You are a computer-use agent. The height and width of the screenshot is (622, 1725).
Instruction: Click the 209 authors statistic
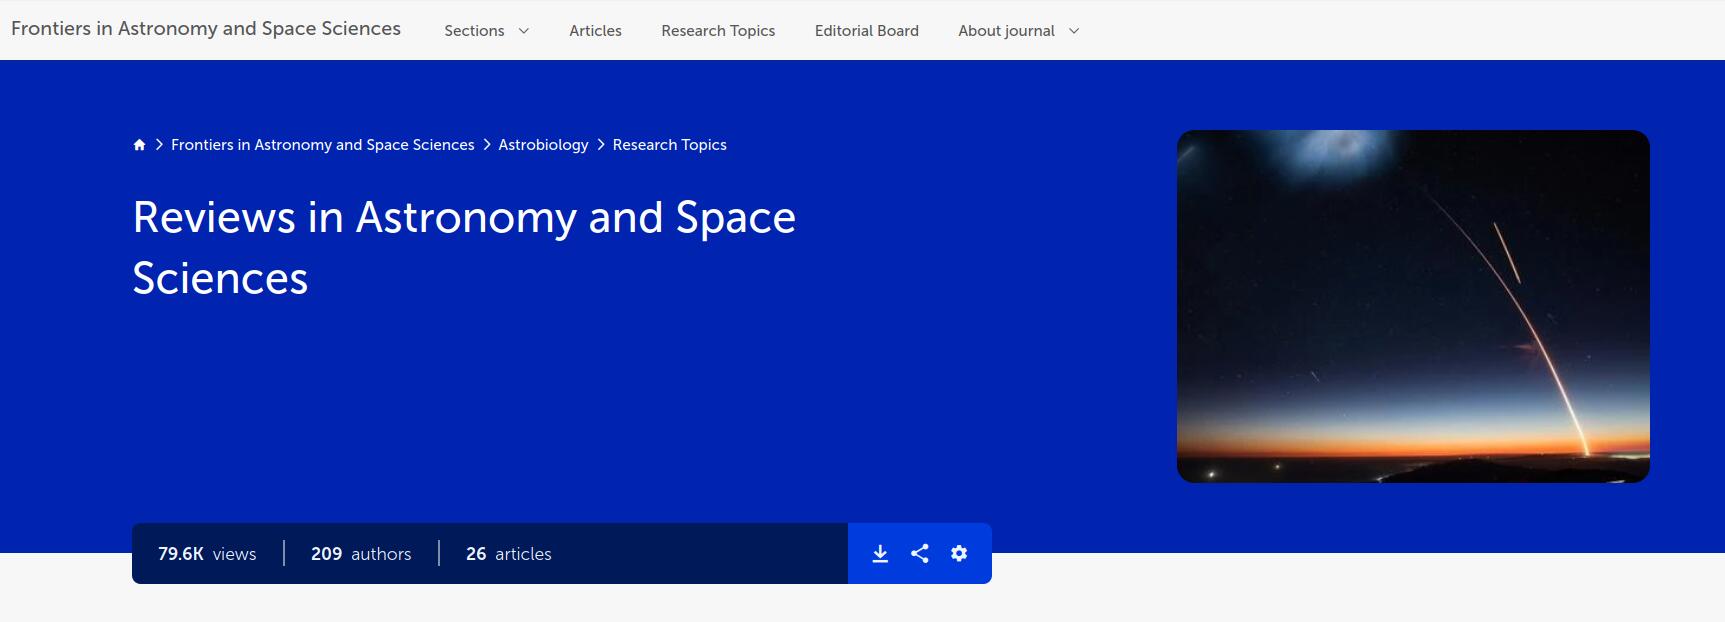[361, 554]
